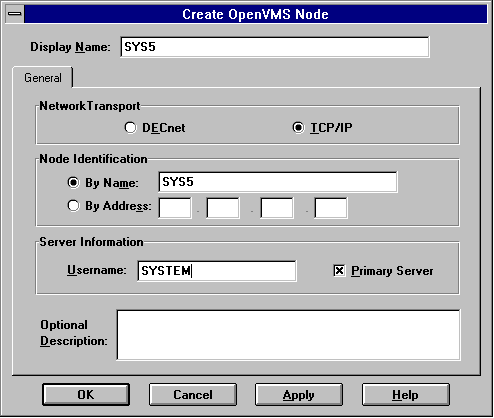Screen dimensions: 494x418
Task: Click the By Name text field
Action: click(278, 182)
